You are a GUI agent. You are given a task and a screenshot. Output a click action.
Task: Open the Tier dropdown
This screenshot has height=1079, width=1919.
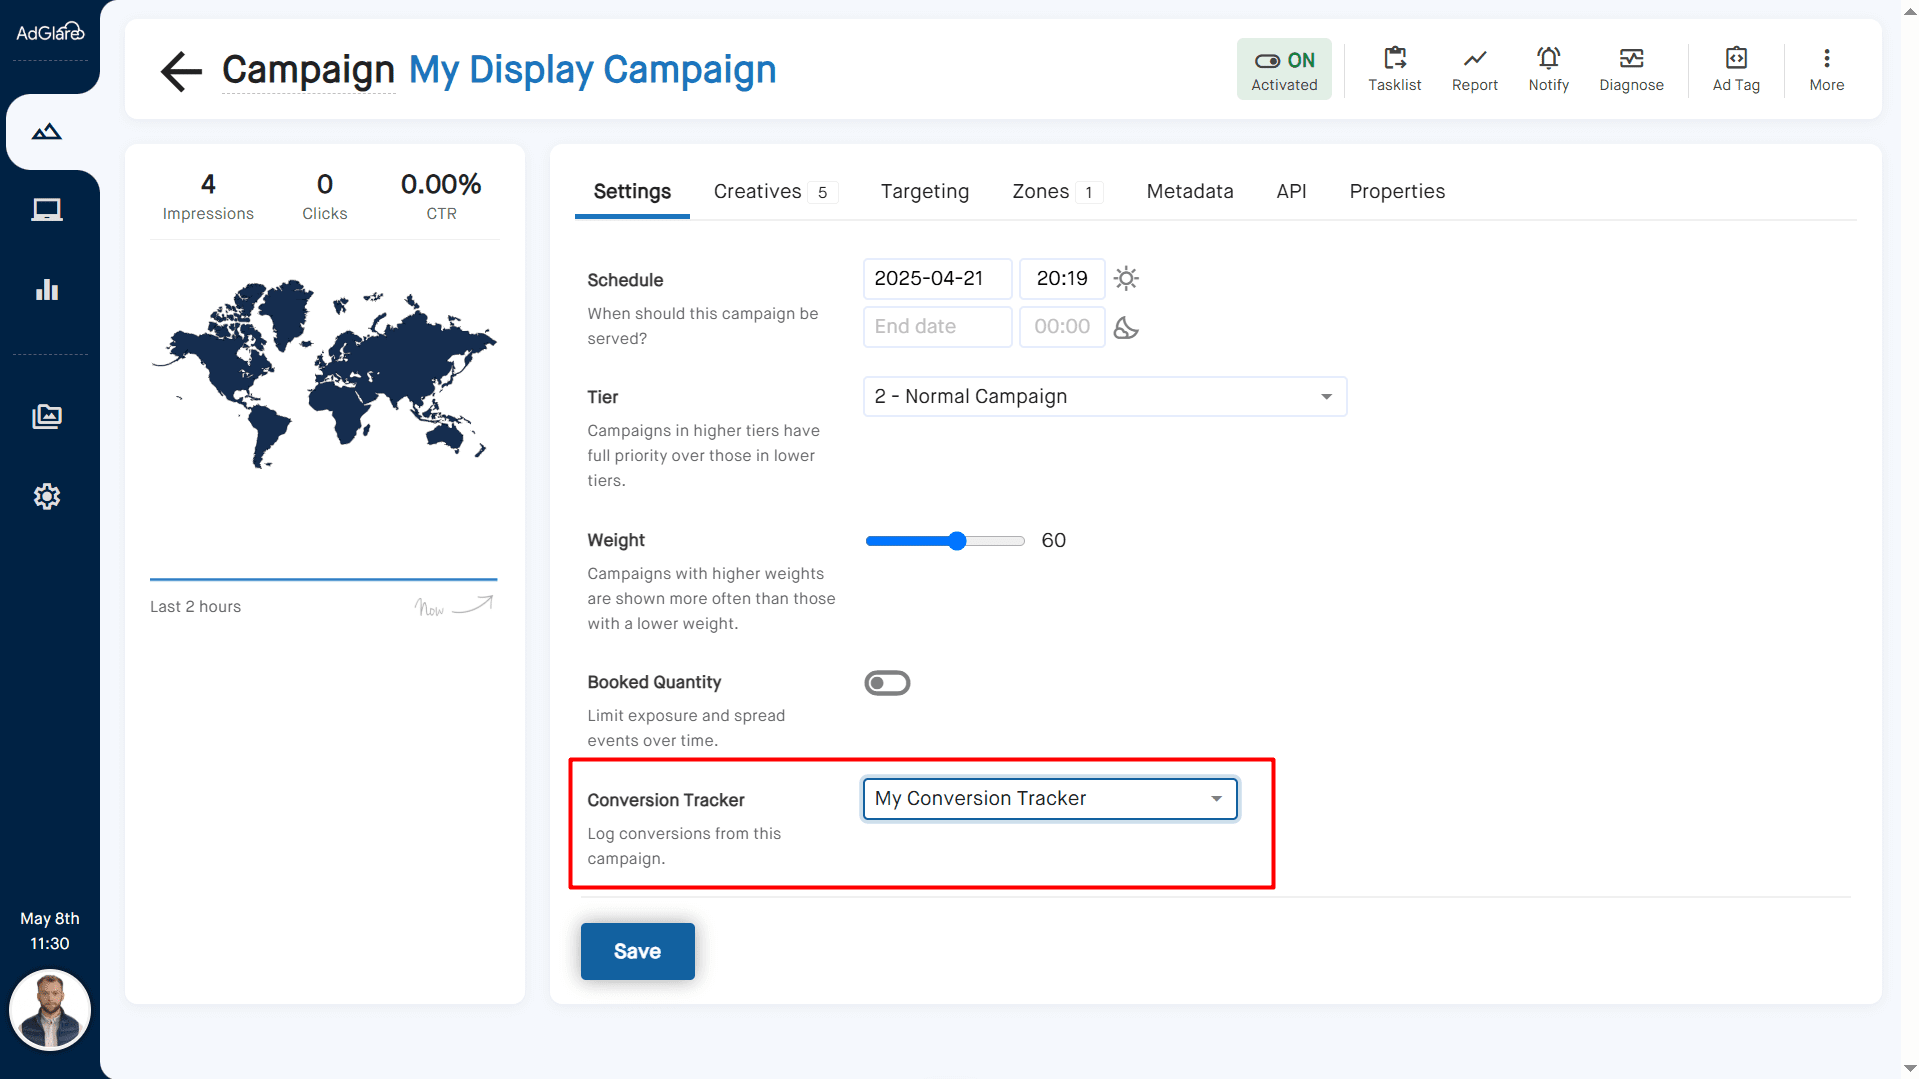coord(1104,396)
